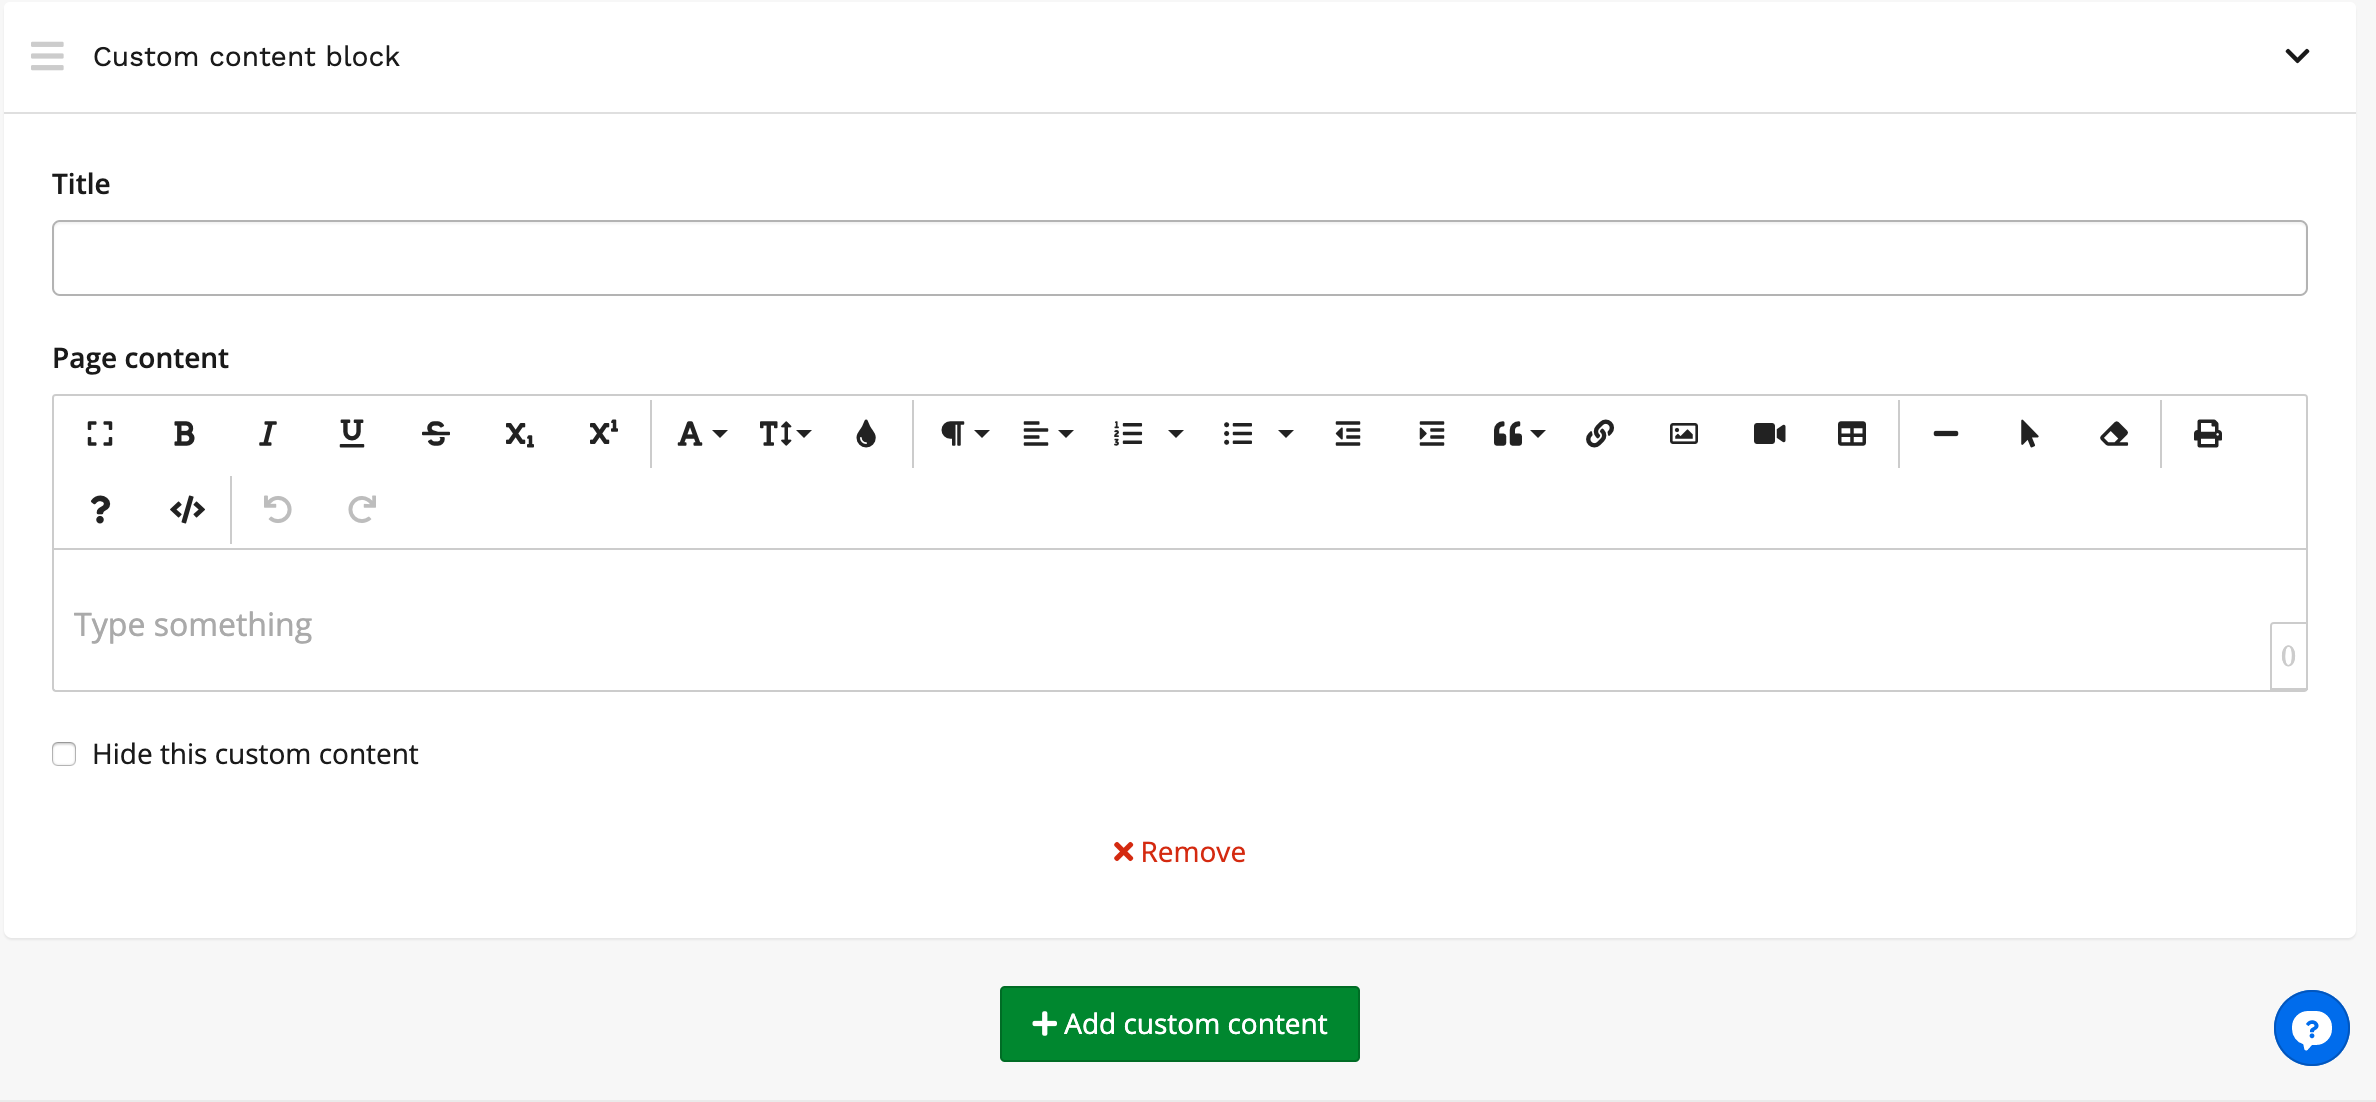2376x1102 pixels.
Task: Check Hide this custom content checkbox
Action: (64, 754)
